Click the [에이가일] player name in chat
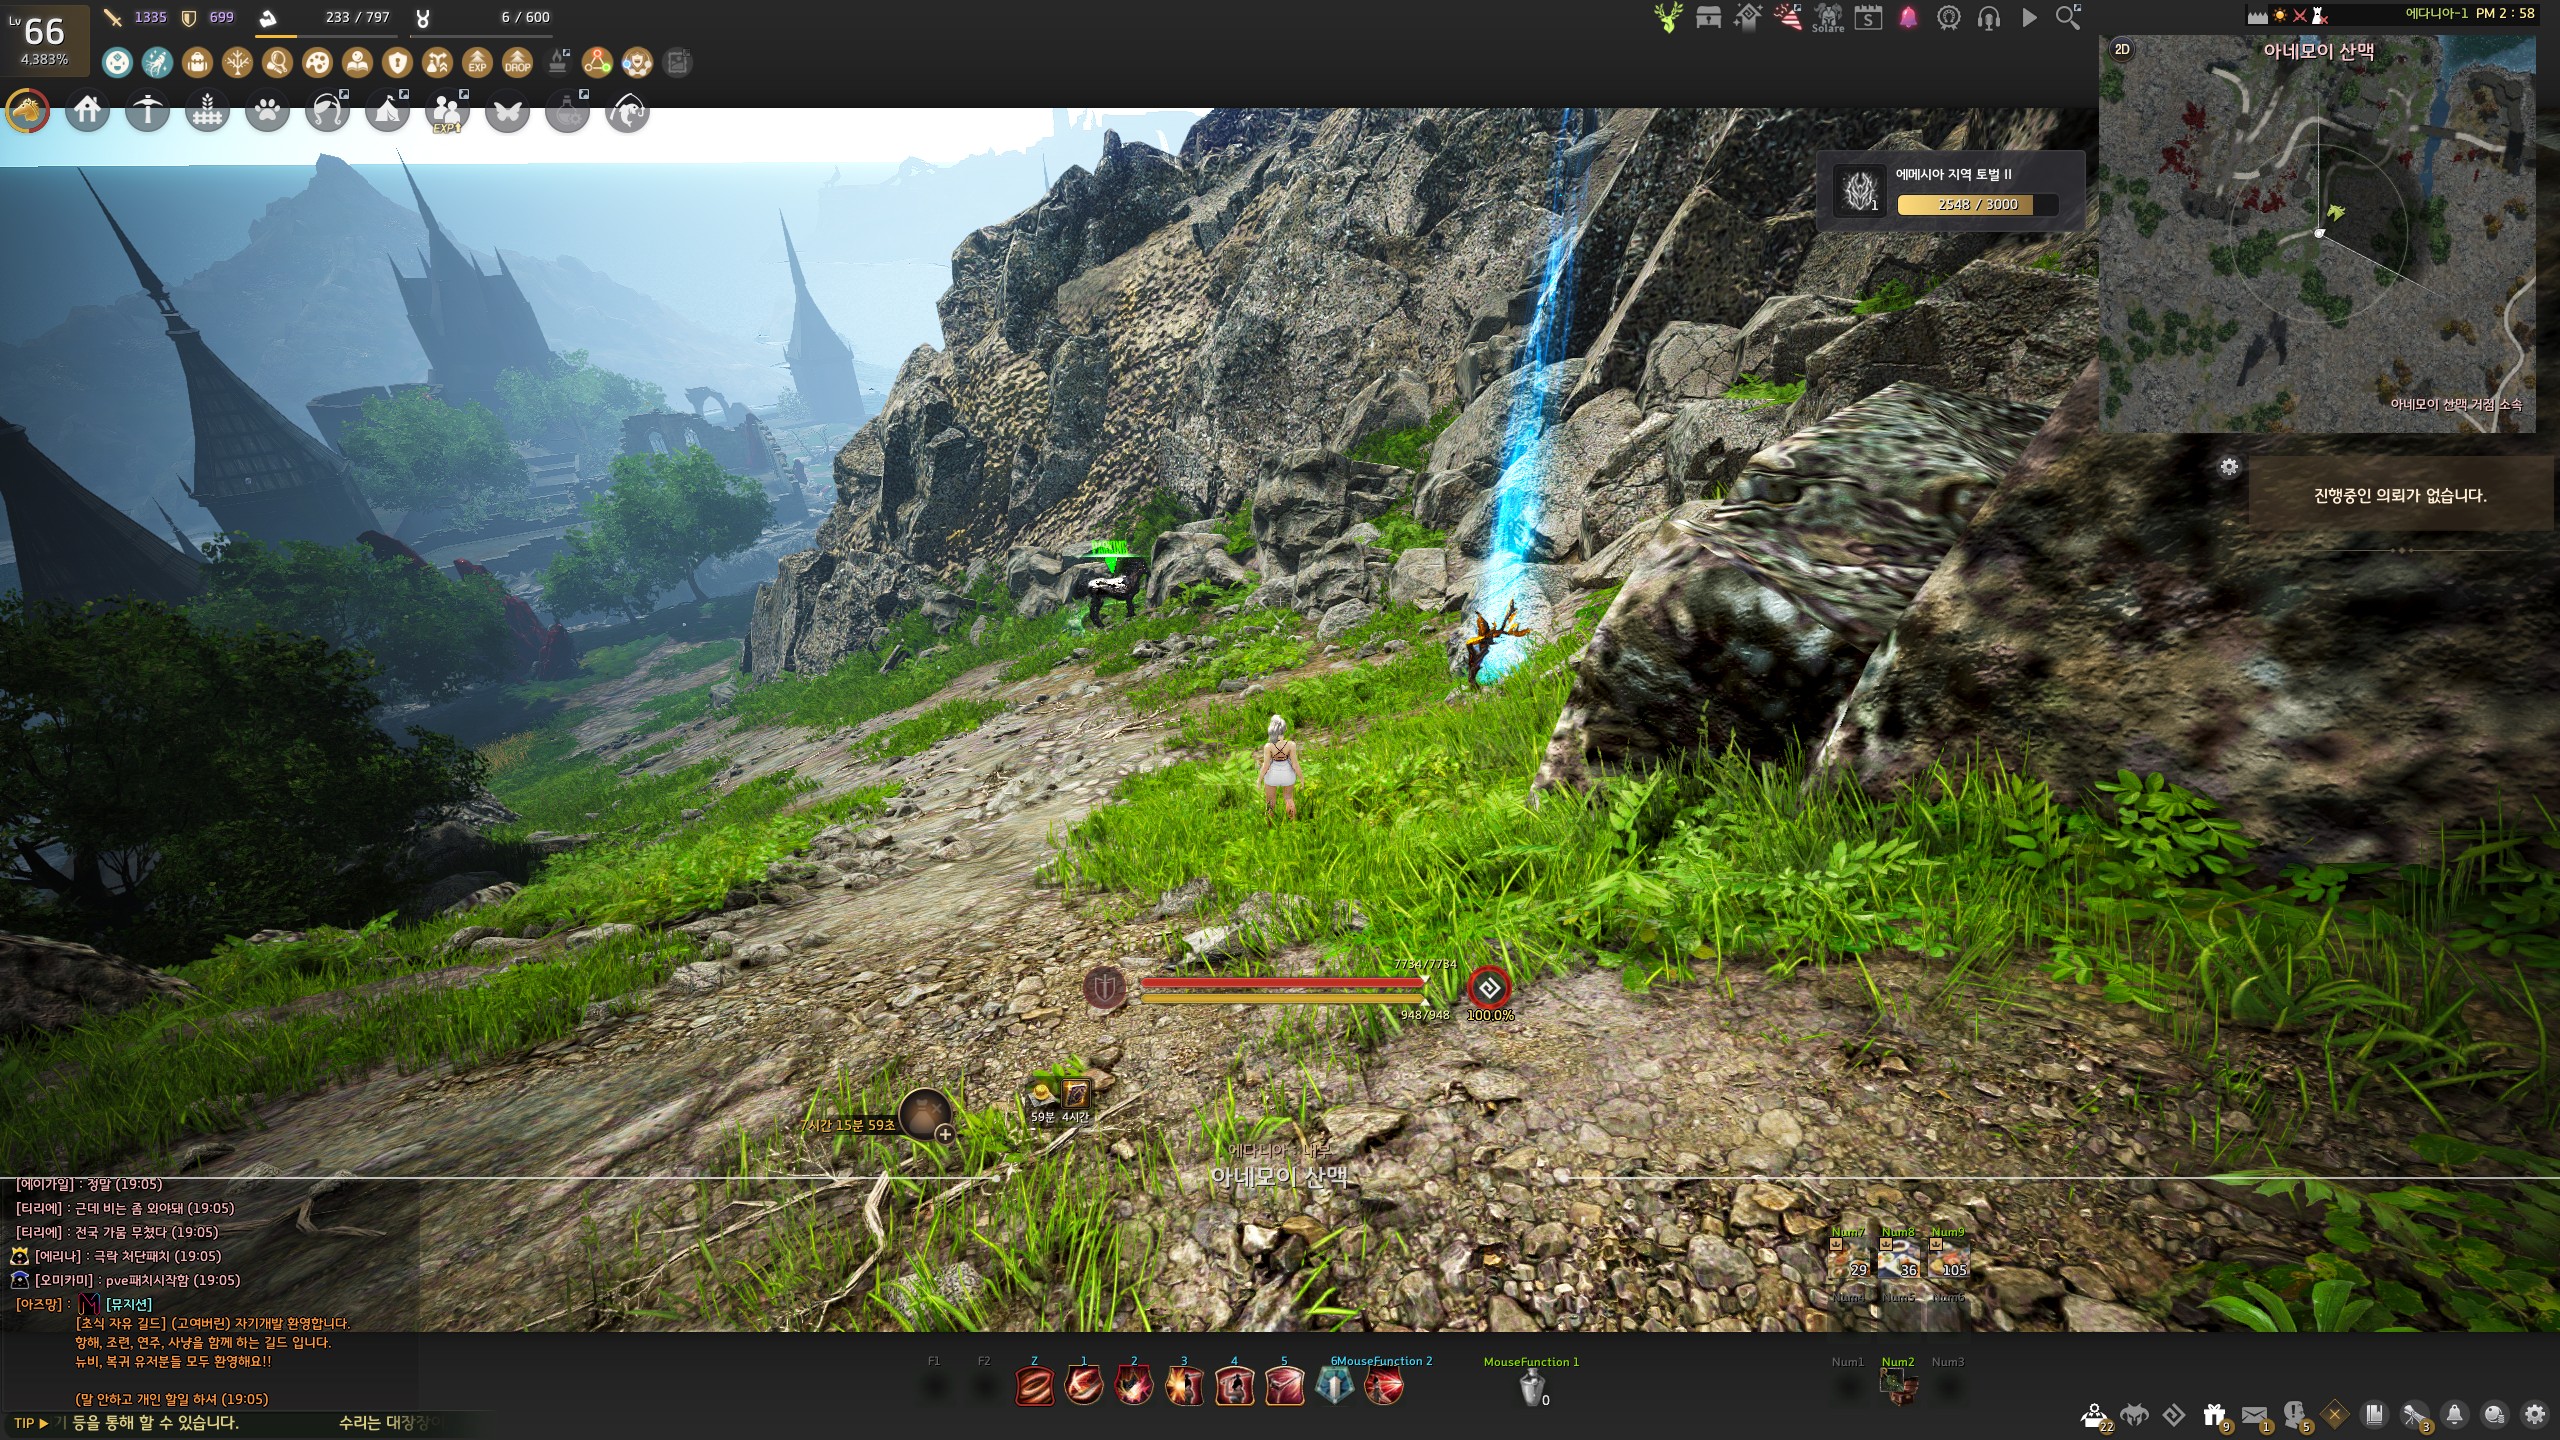Image resolution: width=2560 pixels, height=1440 pixels. [x=45, y=1184]
